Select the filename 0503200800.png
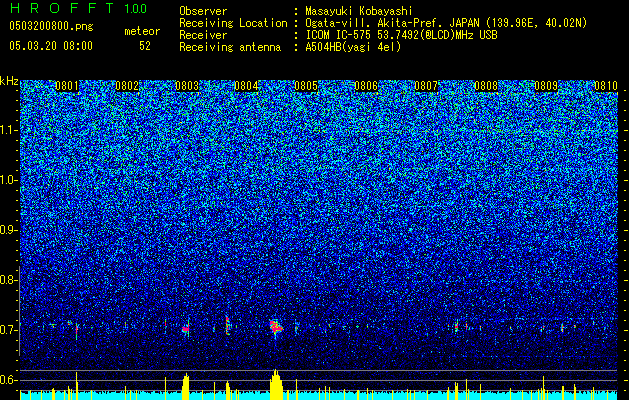The image size is (629, 400). (51, 26)
